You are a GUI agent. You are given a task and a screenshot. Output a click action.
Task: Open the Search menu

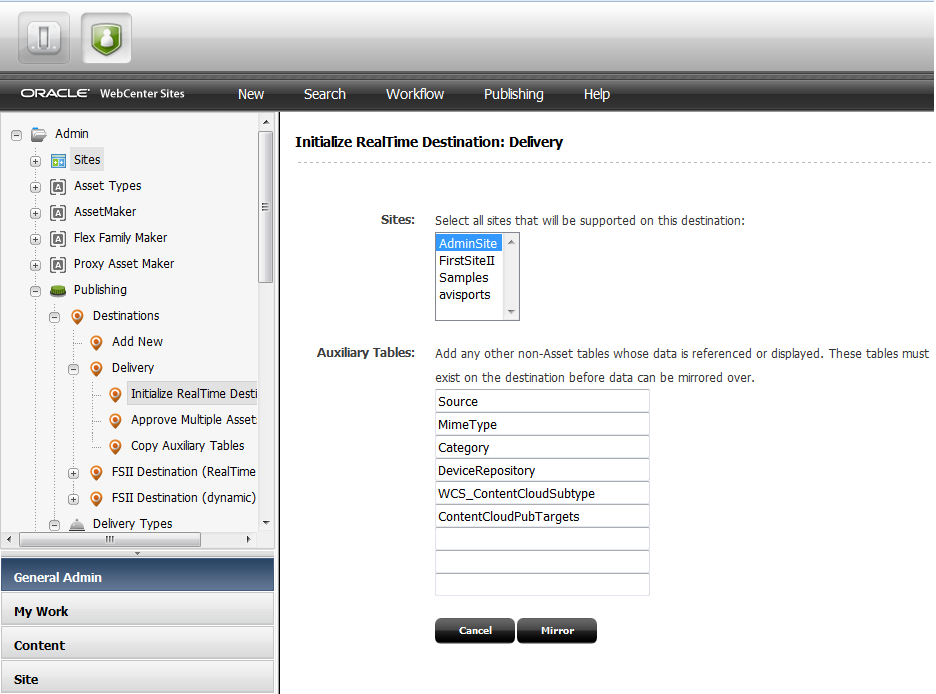(325, 94)
